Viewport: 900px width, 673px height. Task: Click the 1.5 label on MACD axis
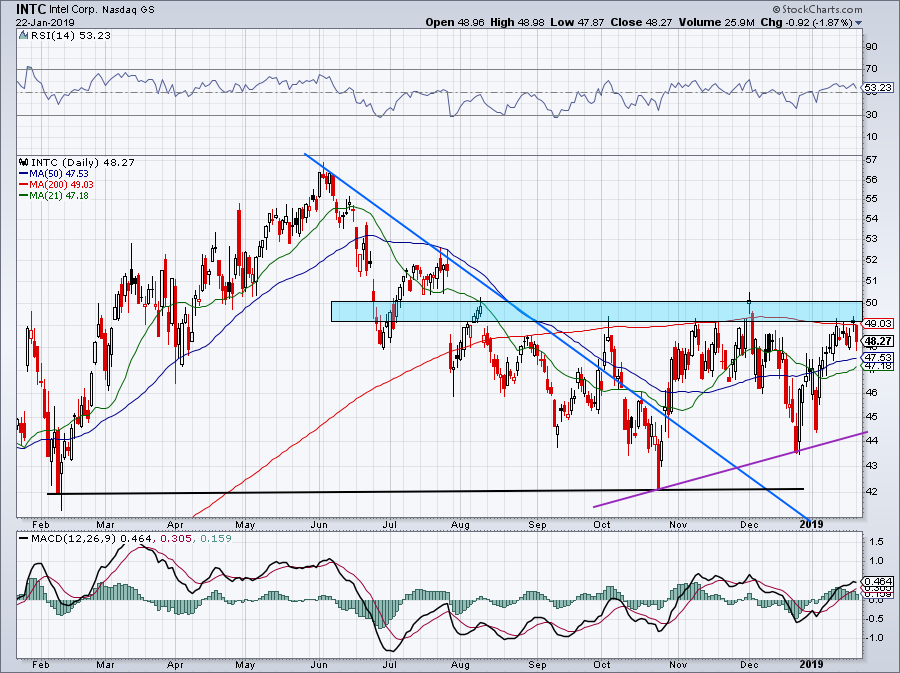coord(876,541)
